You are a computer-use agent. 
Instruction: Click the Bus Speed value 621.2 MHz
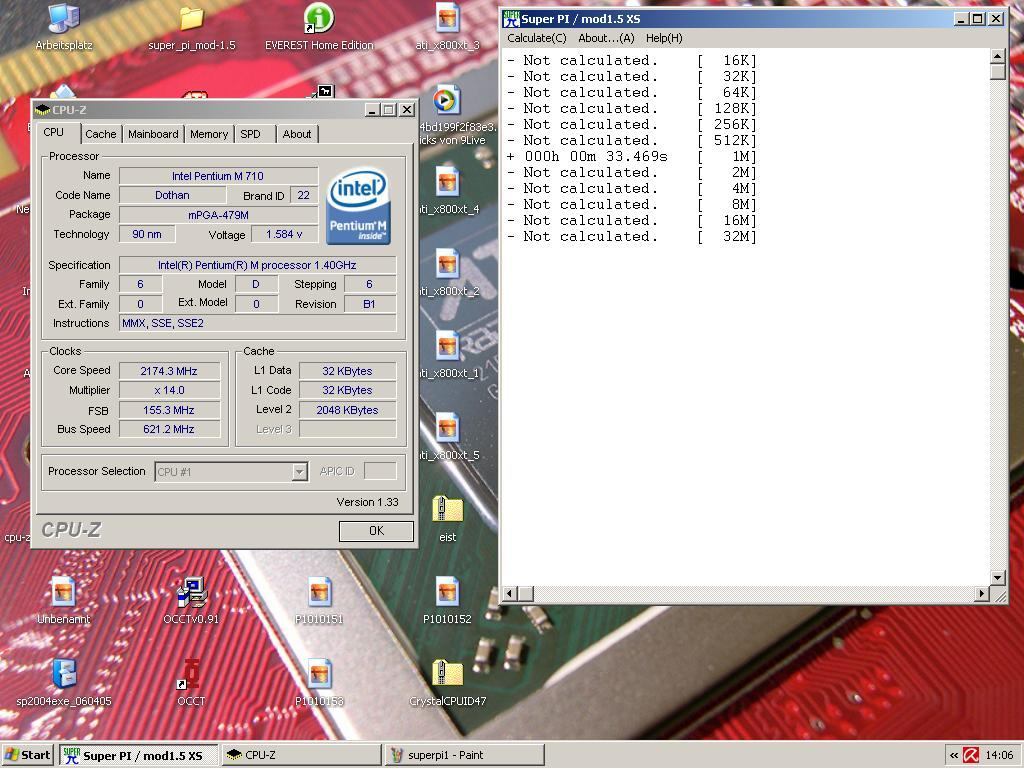(x=169, y=429)
